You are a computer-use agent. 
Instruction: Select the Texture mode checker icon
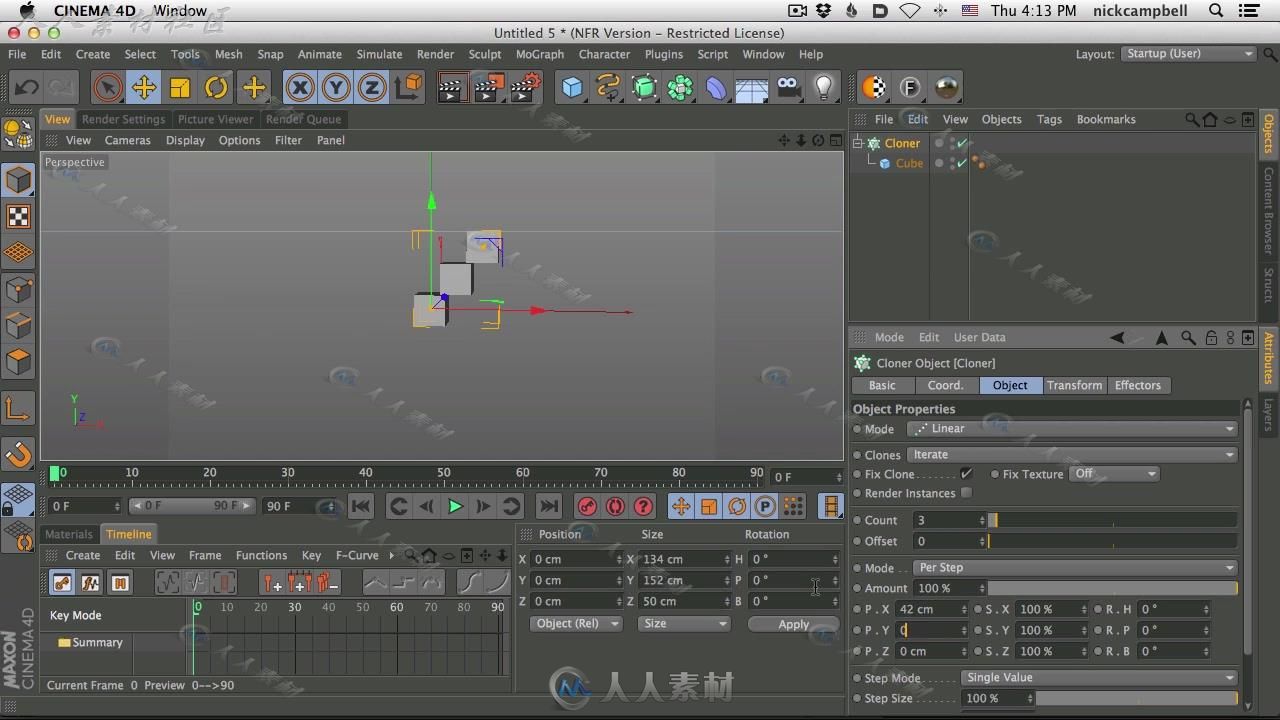(18, 217)
